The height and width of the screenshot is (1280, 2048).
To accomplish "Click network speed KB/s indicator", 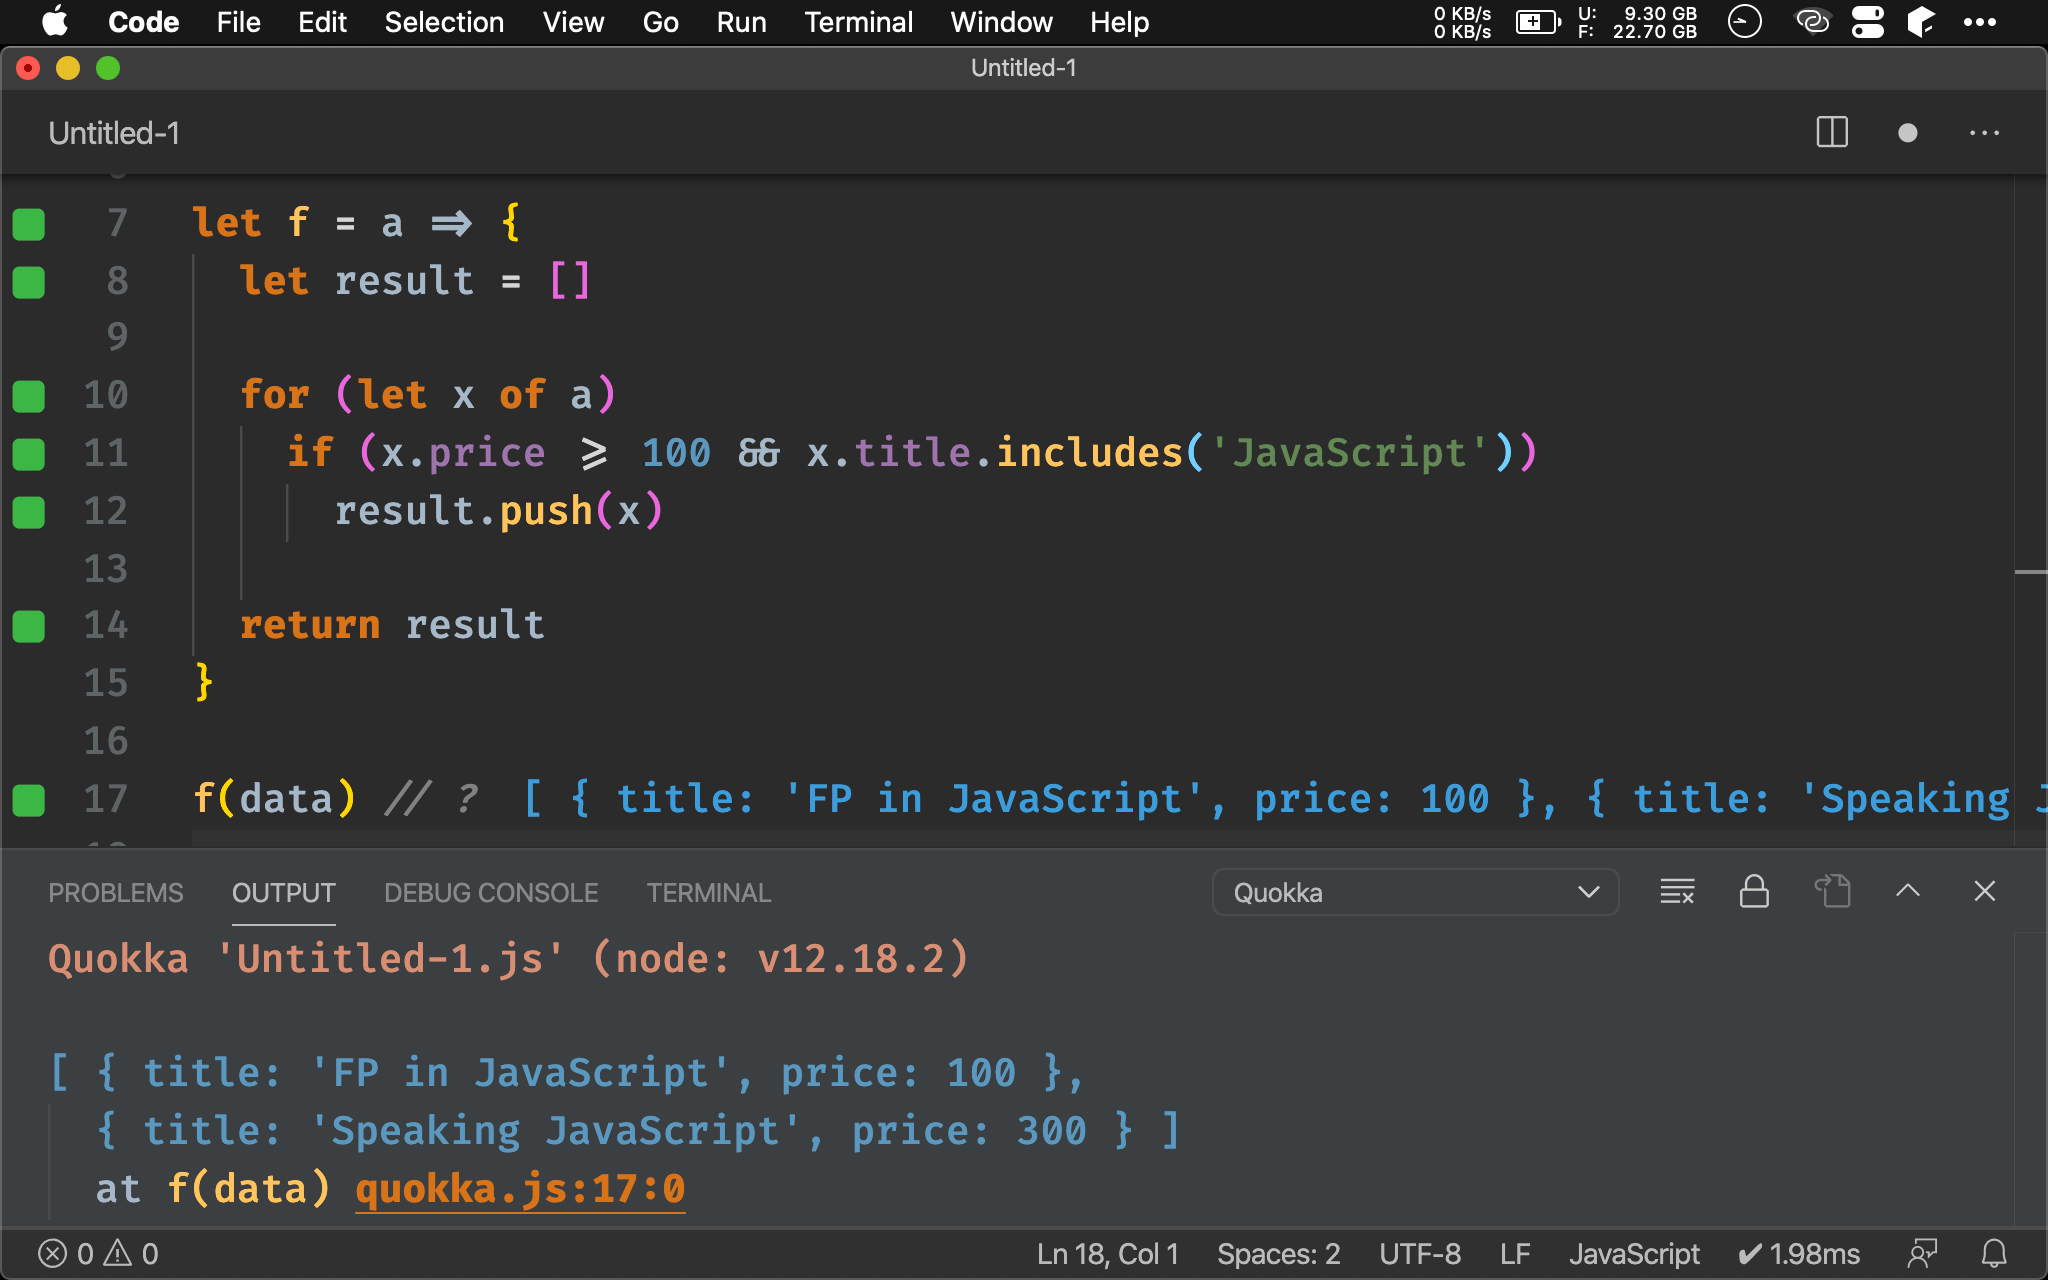I will point(1462,22).
